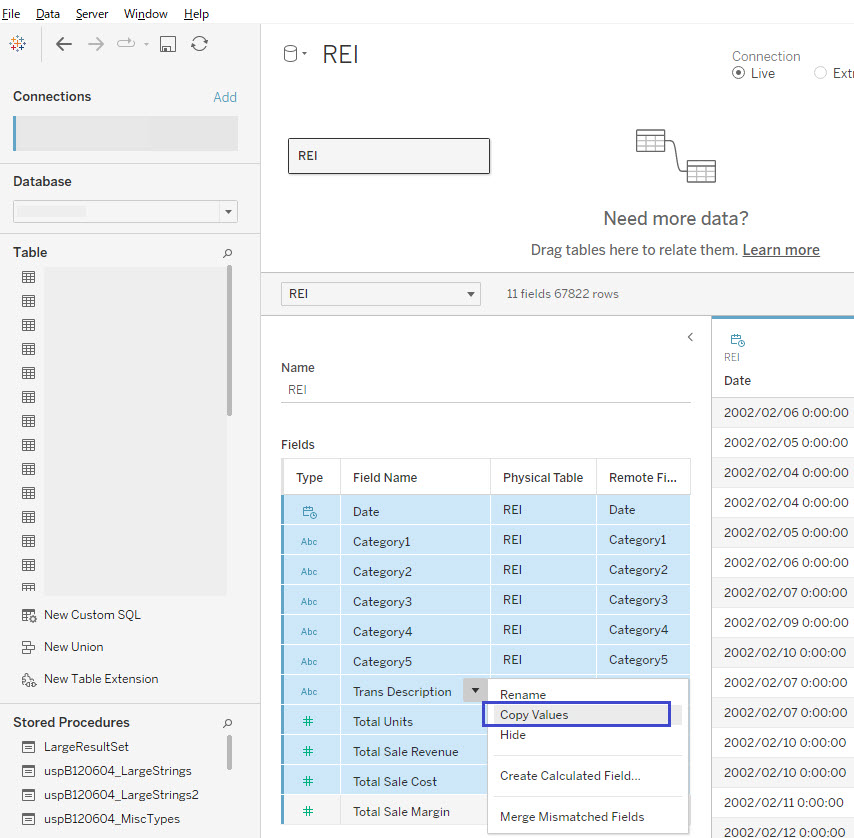Select the Category2 field name
854x838 pixels.
tap(382, 572)
